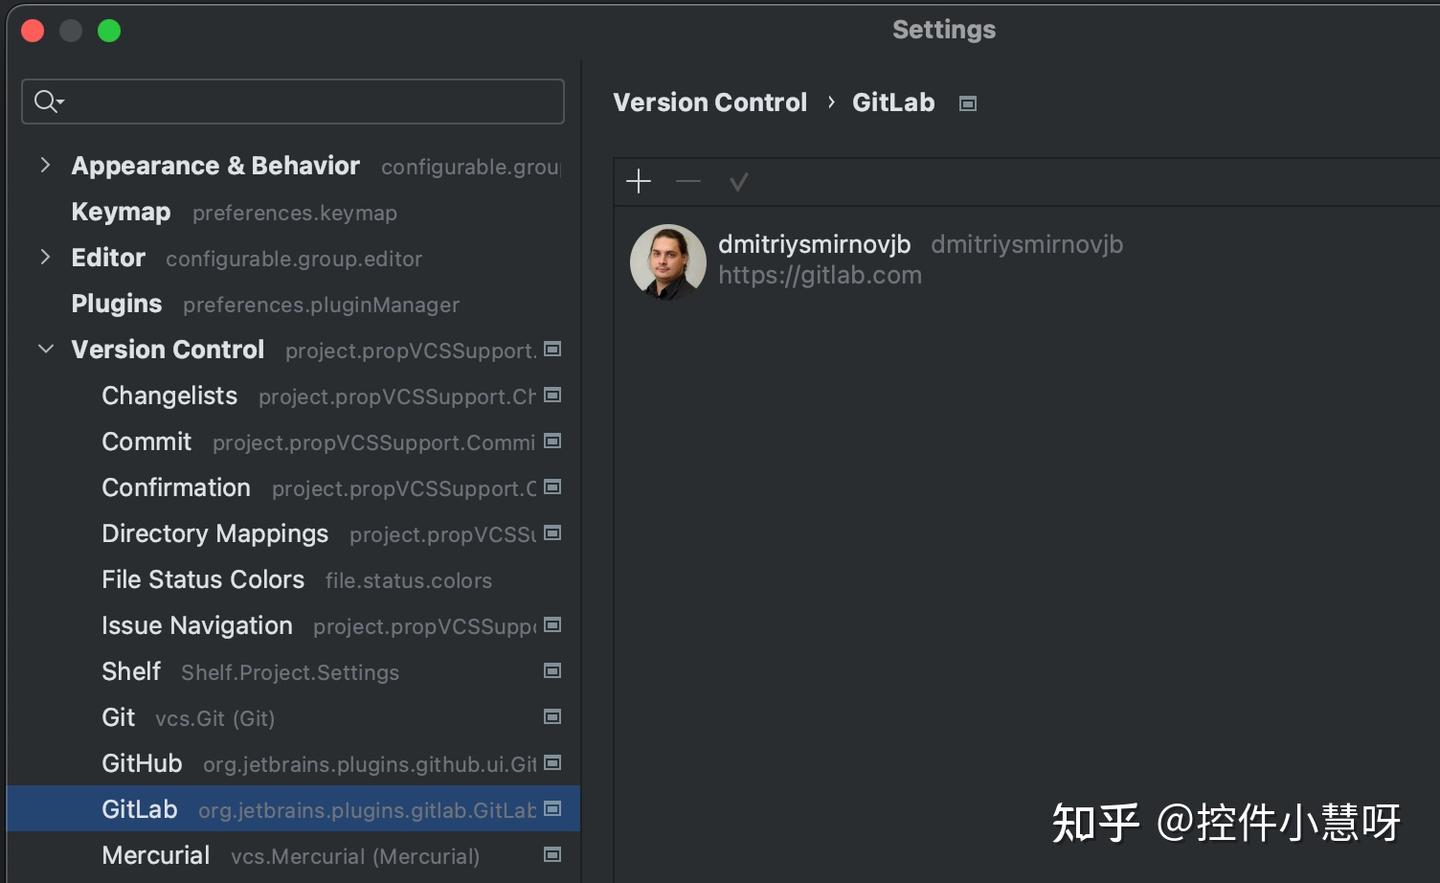Expand the Appearance & Behavior section
This screenshot has width=1440, height=883.
click(x=45, y=165)
